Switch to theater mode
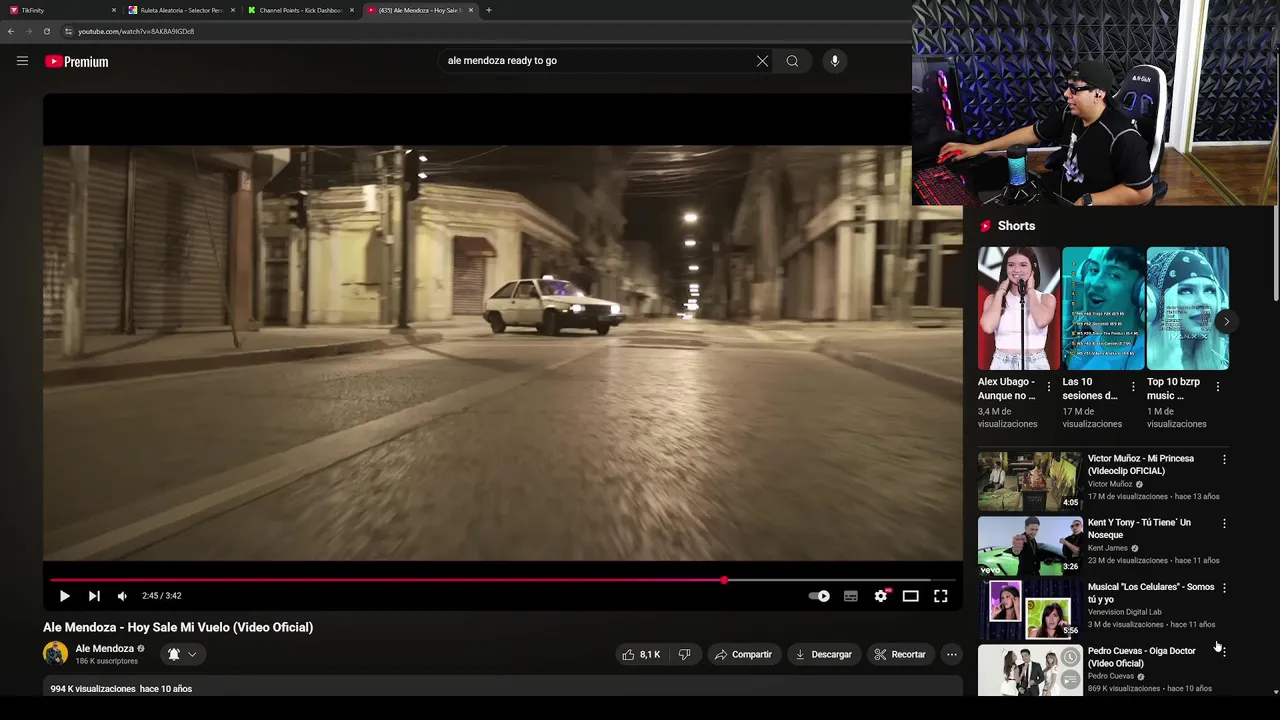Image resolution: width=1280 pixels, height=720 pixels. coord(910,596)
